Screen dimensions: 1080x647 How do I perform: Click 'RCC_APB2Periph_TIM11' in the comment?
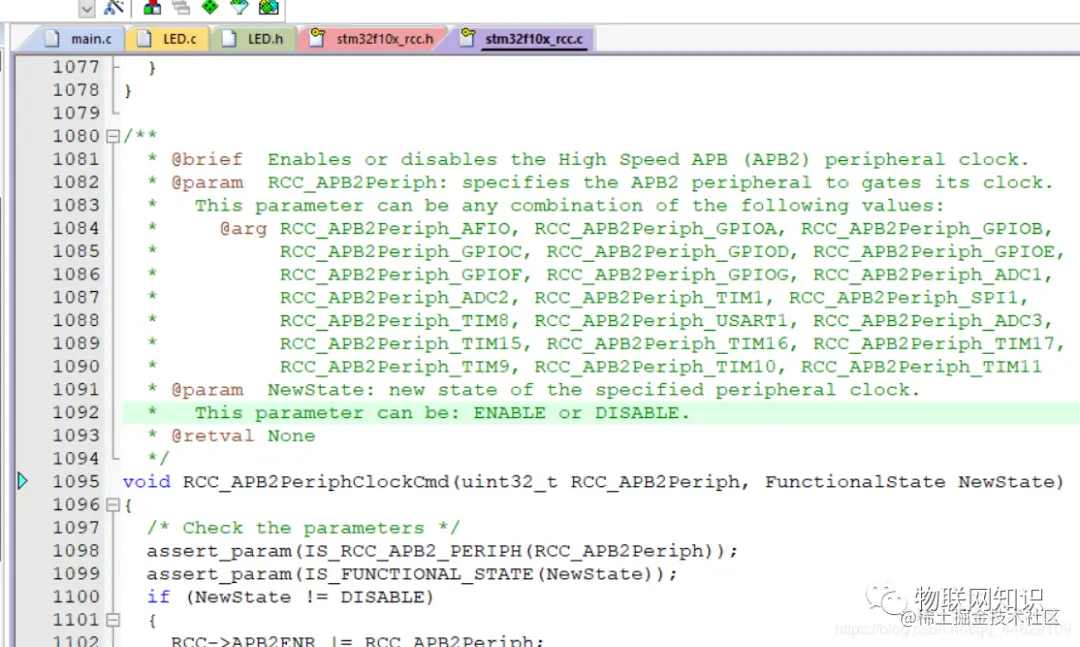click(x=922, y=367)
